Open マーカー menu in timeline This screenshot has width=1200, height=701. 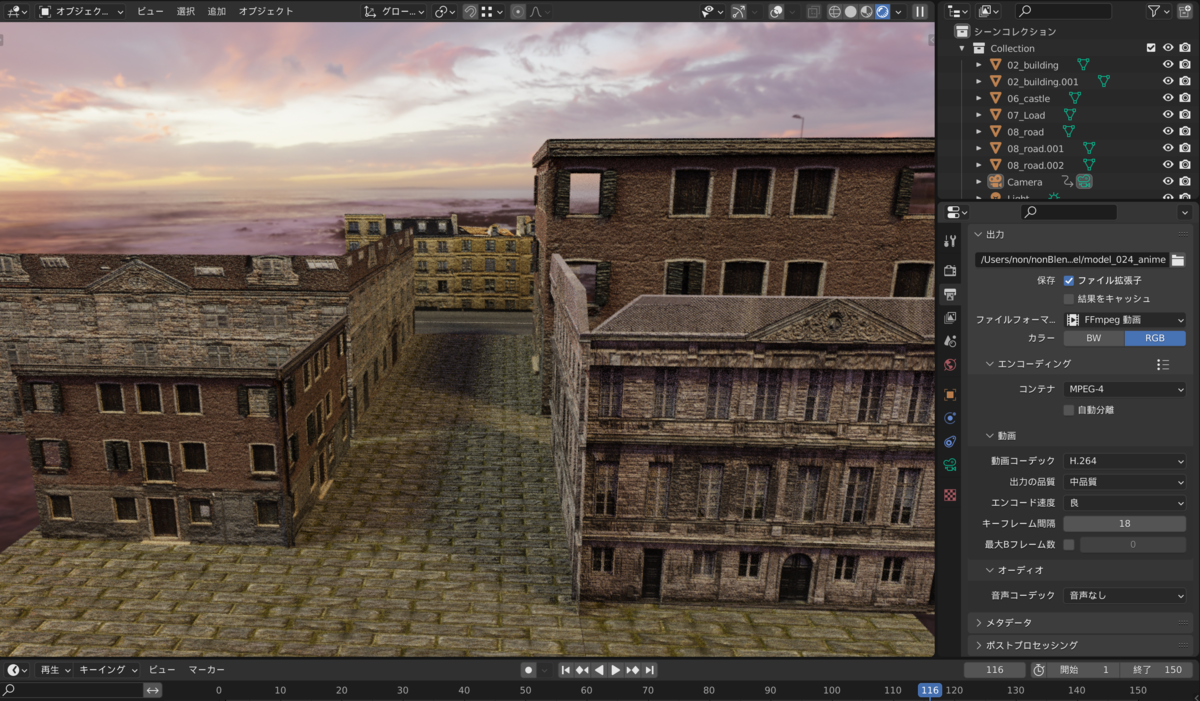tap(207, 670)
